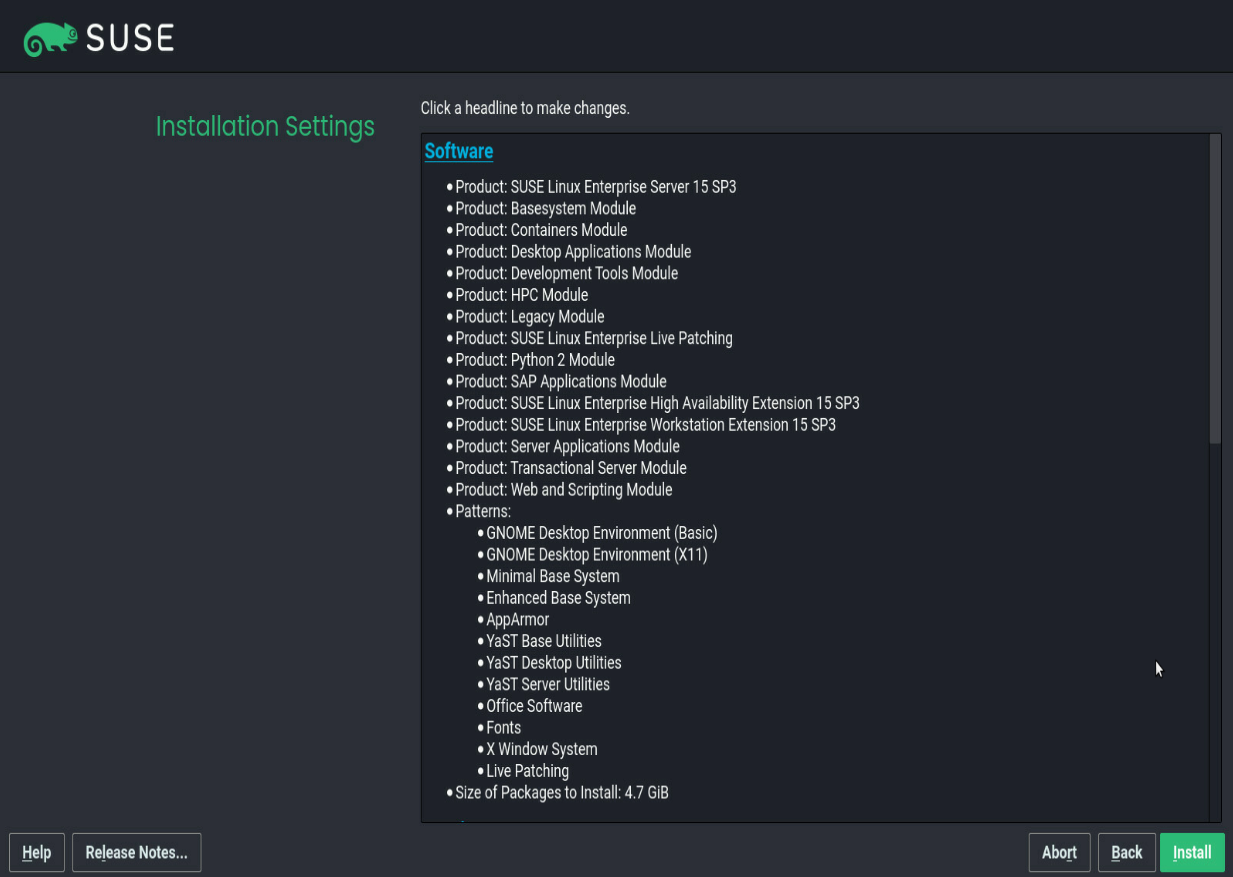Select 'Product: Transactional Server Module' line
Viewport: 1233px width, 877px height.
point(571,468)
